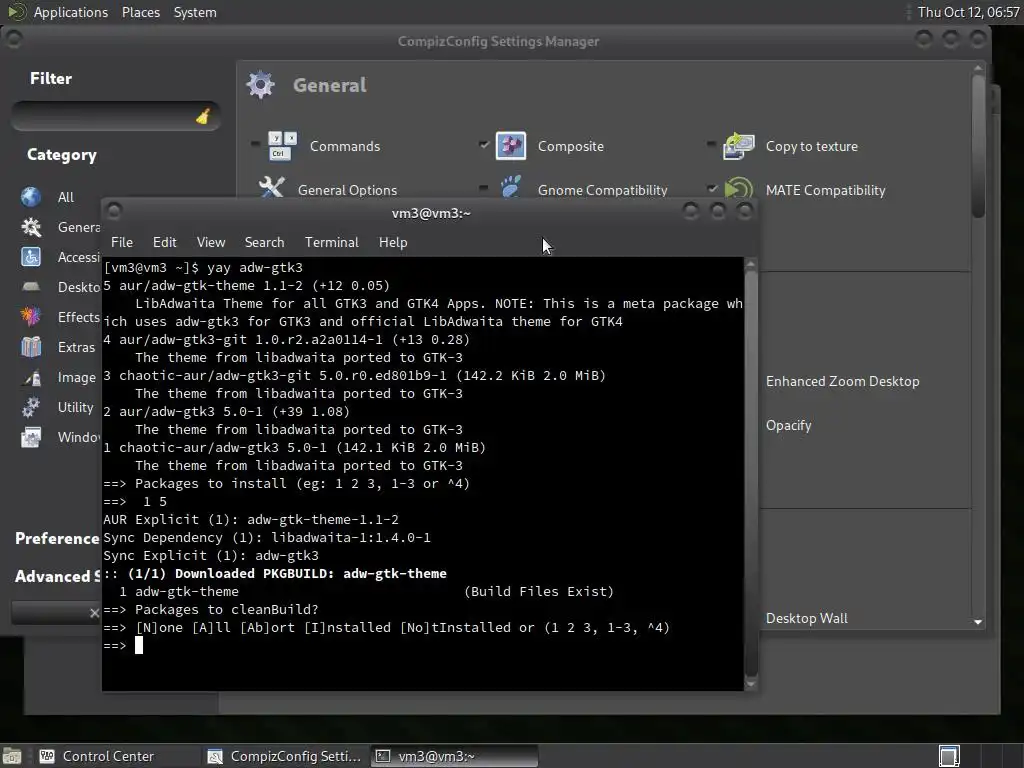Select the General category icon in sidebar
This screenshot has width=1024, height=768.
point(31,227)
